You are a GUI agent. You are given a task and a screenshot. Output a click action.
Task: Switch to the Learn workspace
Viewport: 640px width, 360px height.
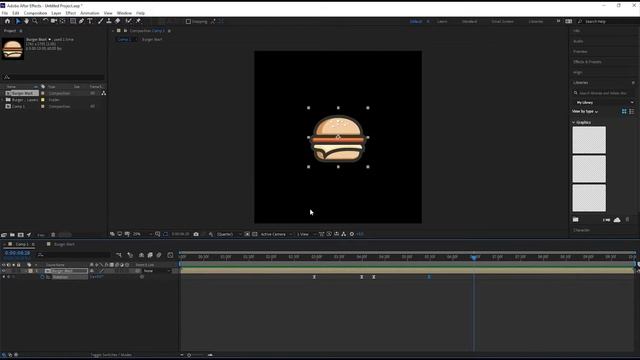[x=442, y=22]
